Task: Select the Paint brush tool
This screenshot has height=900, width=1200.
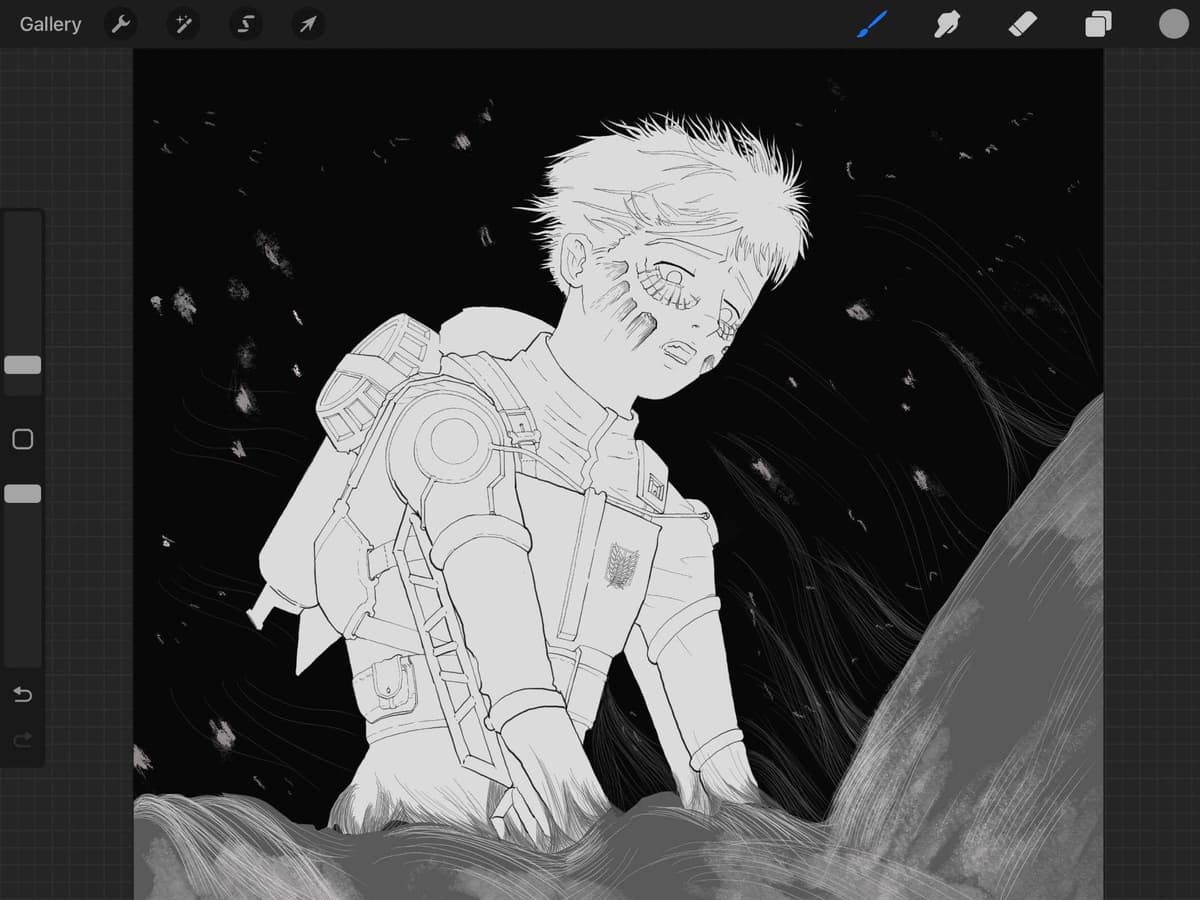Action: pyautogui.click(x=872, y=24)
